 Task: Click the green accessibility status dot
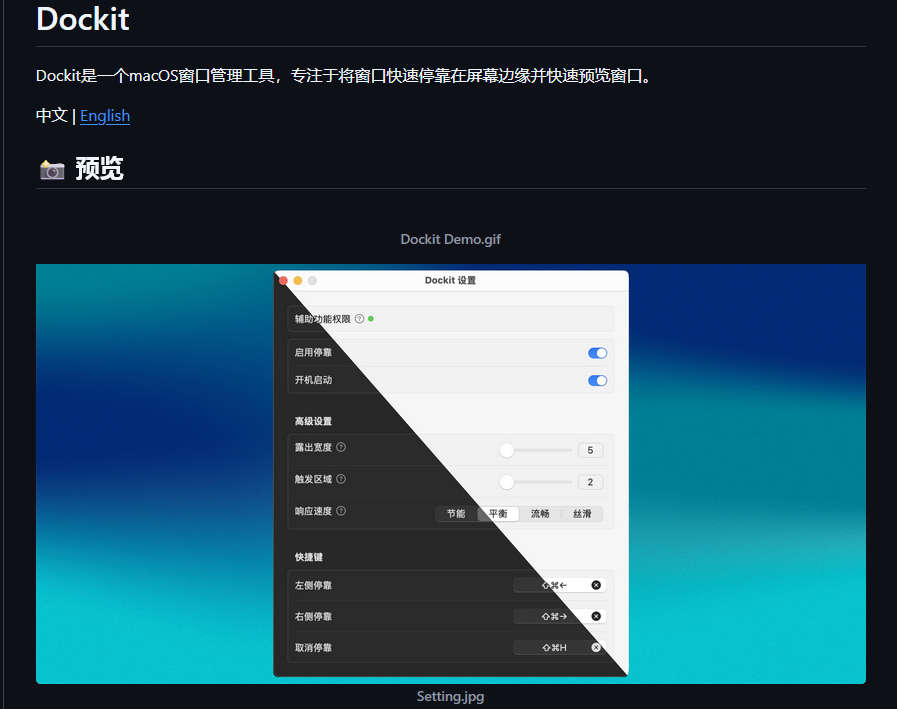tap(371, 319)
